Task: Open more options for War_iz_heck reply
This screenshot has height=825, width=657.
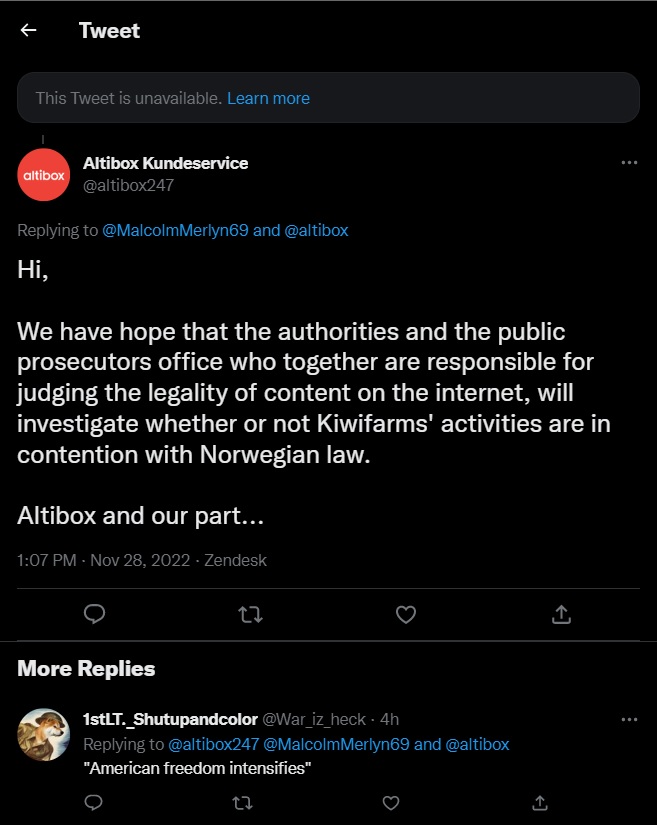Action: pos(629,719)
